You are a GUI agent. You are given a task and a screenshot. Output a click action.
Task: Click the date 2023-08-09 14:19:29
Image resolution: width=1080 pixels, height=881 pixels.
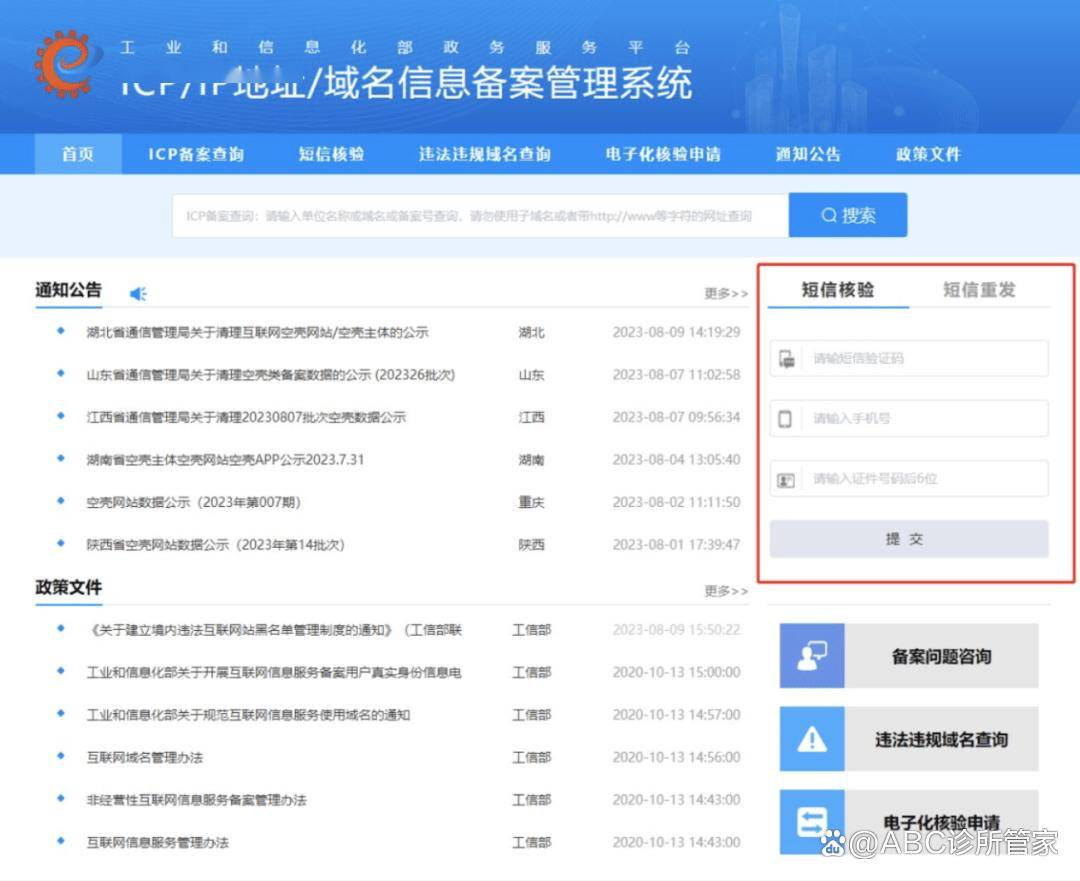click(676, 333)
